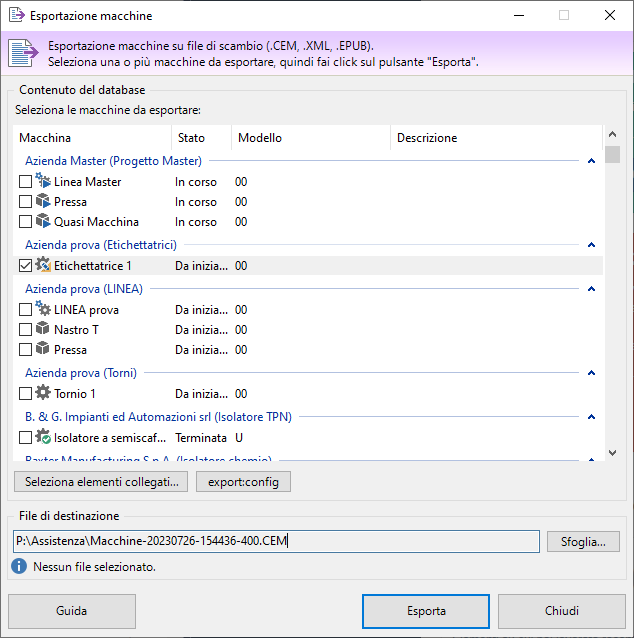634x638 pixels.
Task: Click the machine list vertical scrollbar down arrow
Action: coord(612,453)
